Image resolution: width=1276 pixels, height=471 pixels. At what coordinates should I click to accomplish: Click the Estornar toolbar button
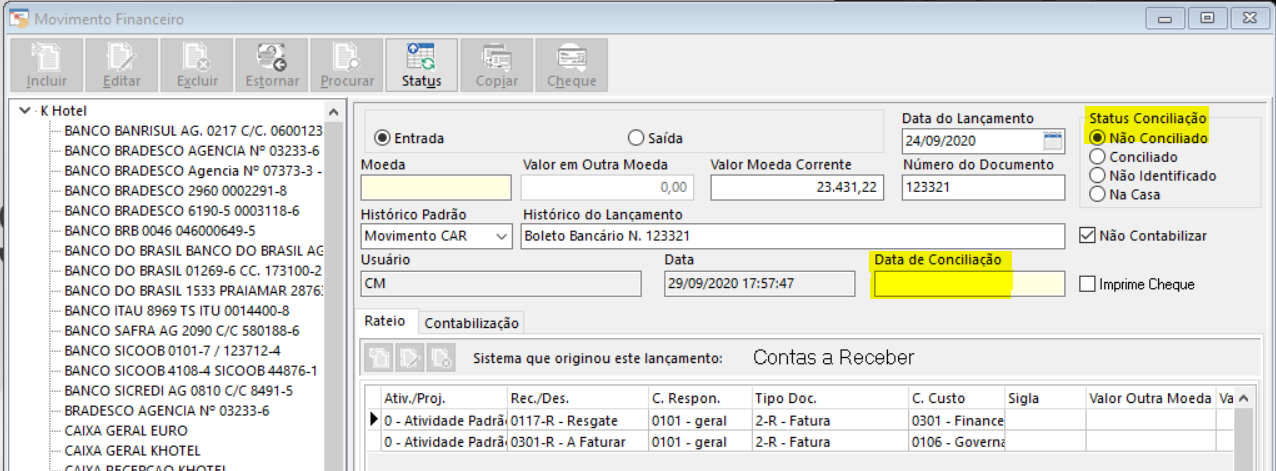(x=271, y=66)
